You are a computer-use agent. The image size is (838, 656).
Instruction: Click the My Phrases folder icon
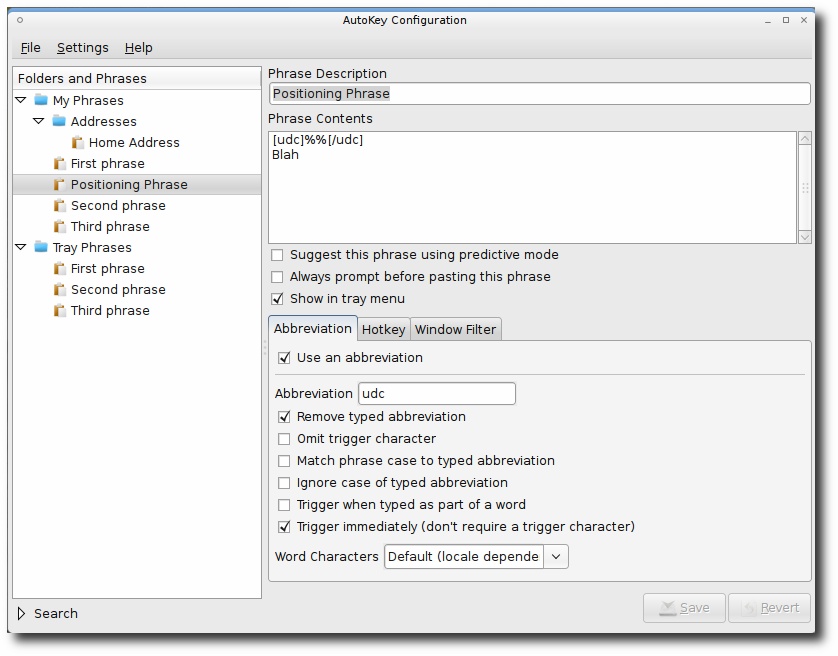click(x=41, y=100)
